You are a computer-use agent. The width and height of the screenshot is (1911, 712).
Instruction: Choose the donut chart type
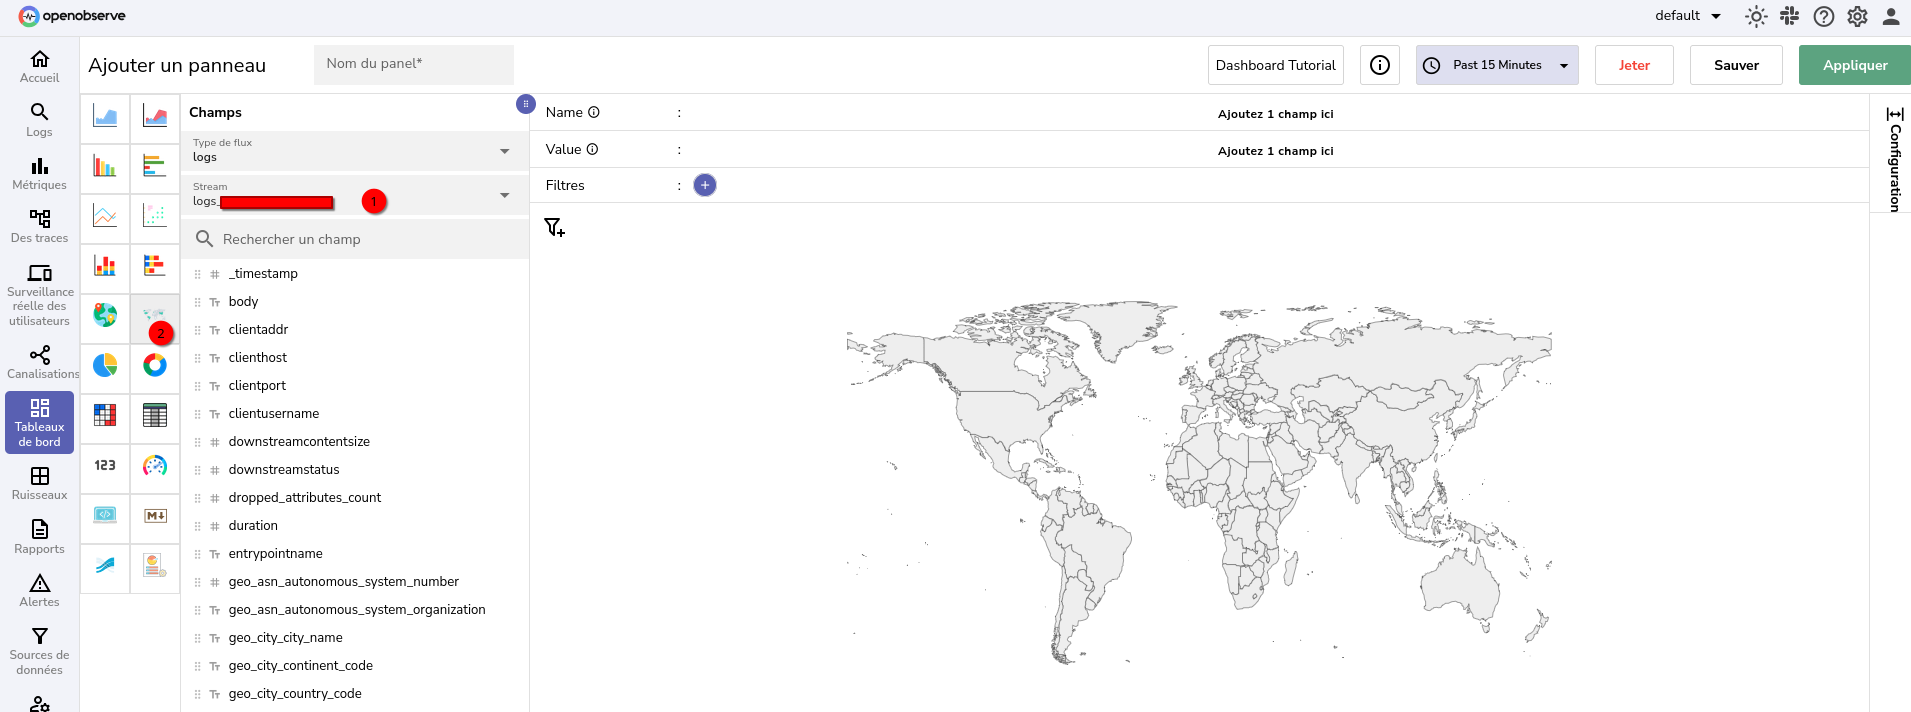click(x=155, y=366)
